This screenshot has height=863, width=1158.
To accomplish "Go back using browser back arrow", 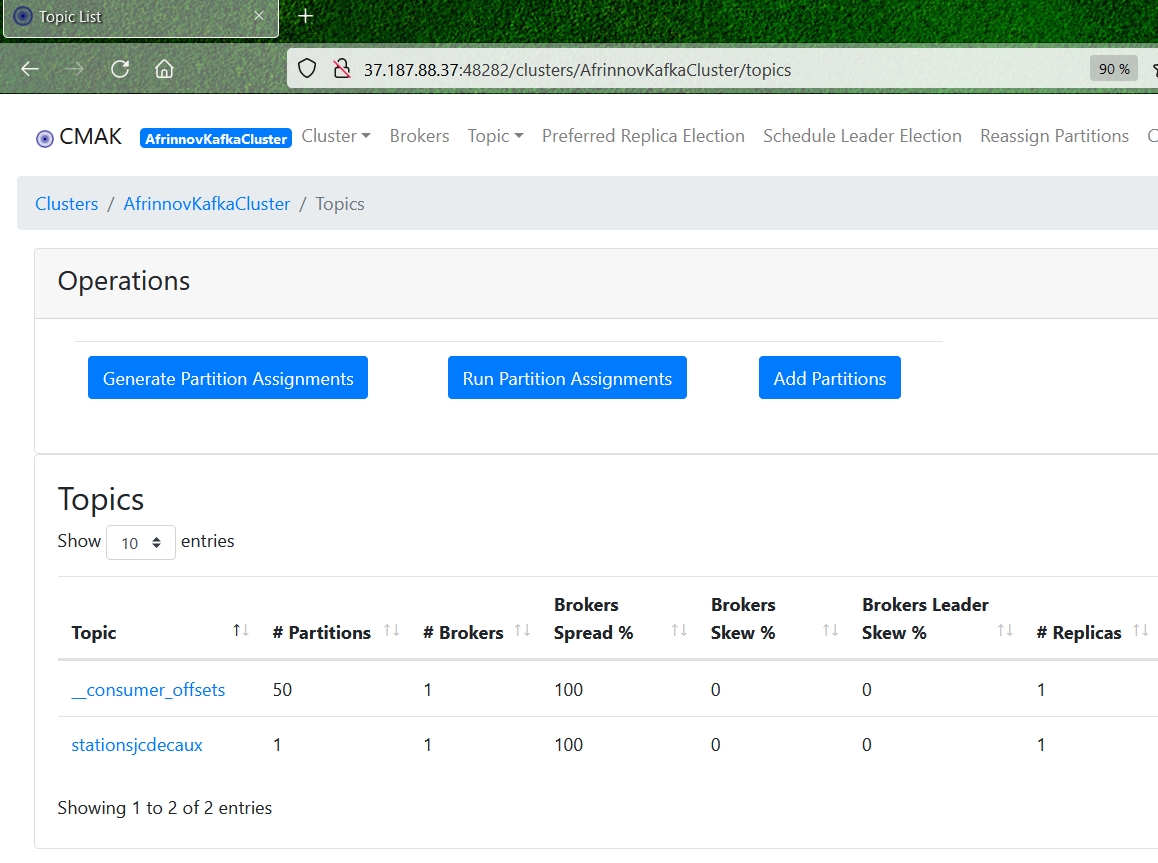I will [30, 69].
